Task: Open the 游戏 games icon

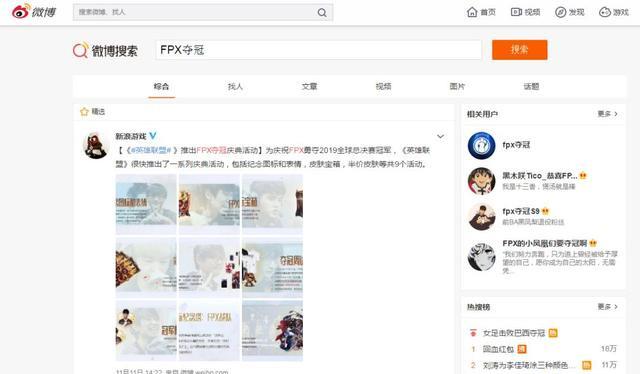Action: pyautogui.click(x=604, y=12)
